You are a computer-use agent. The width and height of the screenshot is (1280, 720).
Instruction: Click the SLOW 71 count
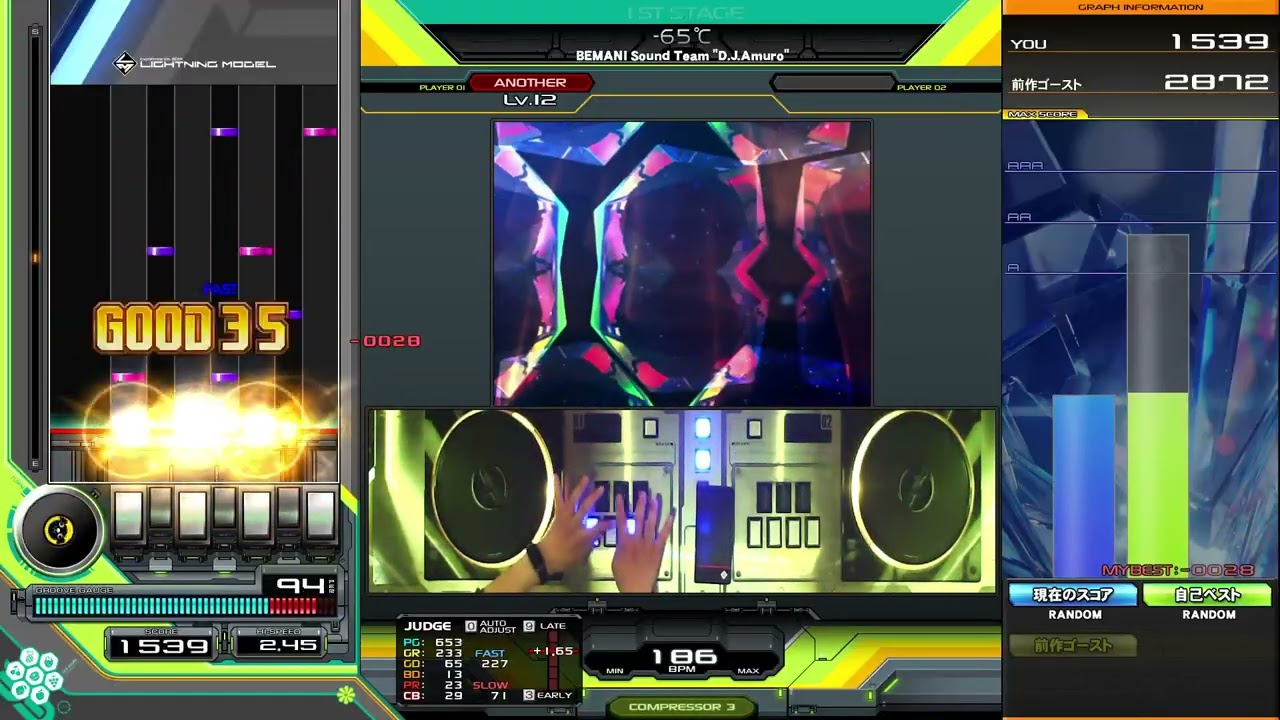click(491, 690)
